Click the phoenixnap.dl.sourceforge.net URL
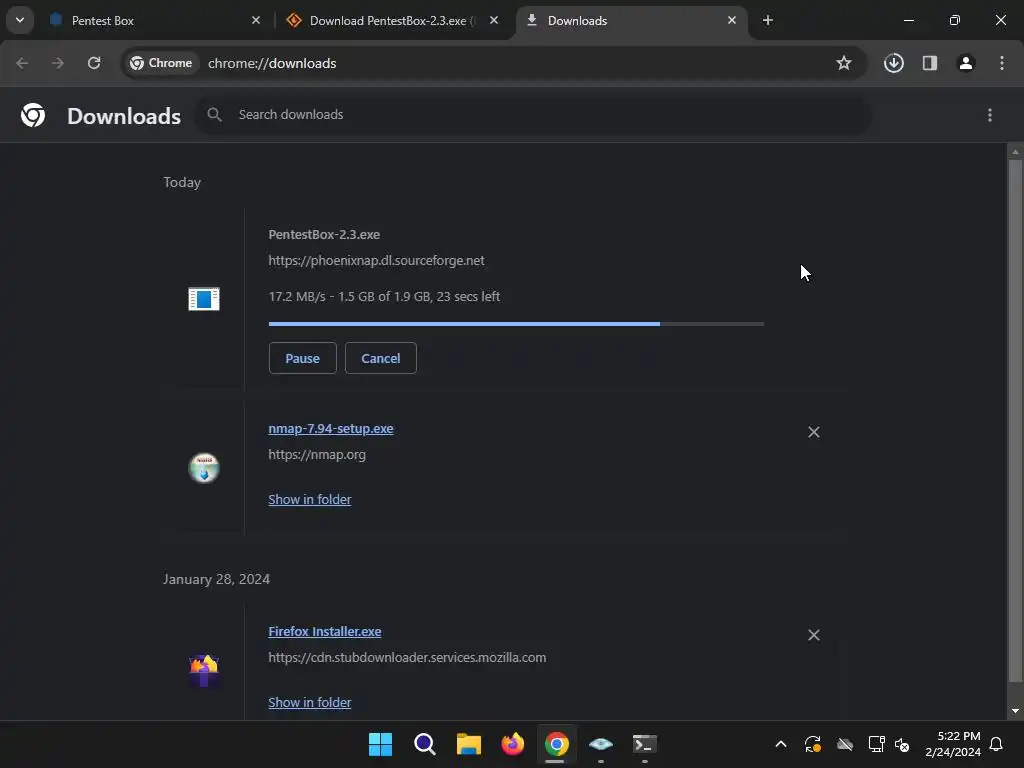The width and height of the screenshot is (1024, 768). coord(376,261)
